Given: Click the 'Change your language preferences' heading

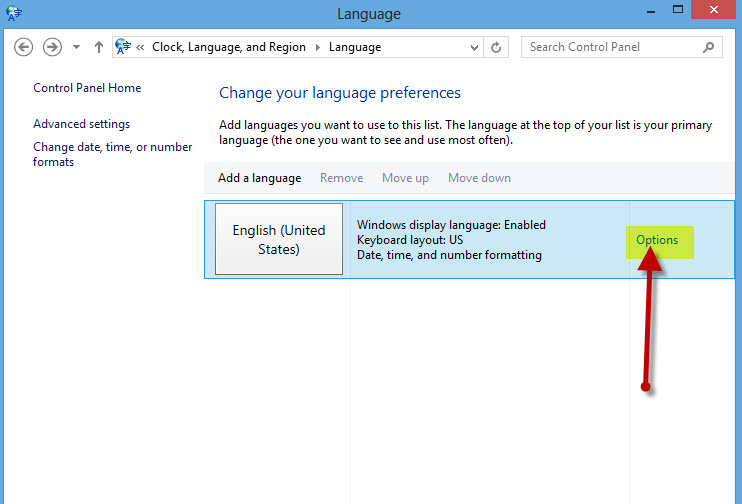Looking at the screenshot, I should pyautogui.click(x=340, y=93).
